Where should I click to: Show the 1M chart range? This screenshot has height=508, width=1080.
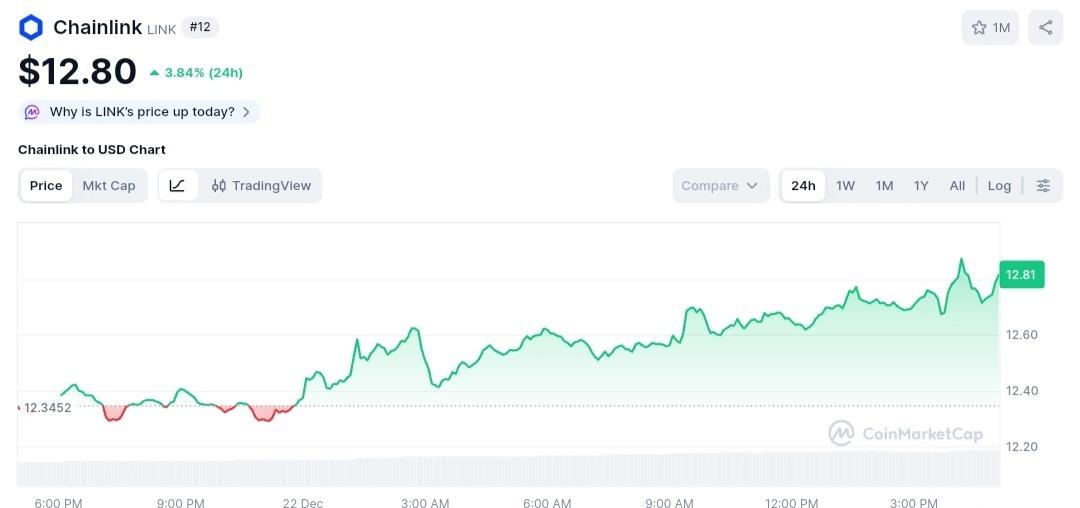884,186
